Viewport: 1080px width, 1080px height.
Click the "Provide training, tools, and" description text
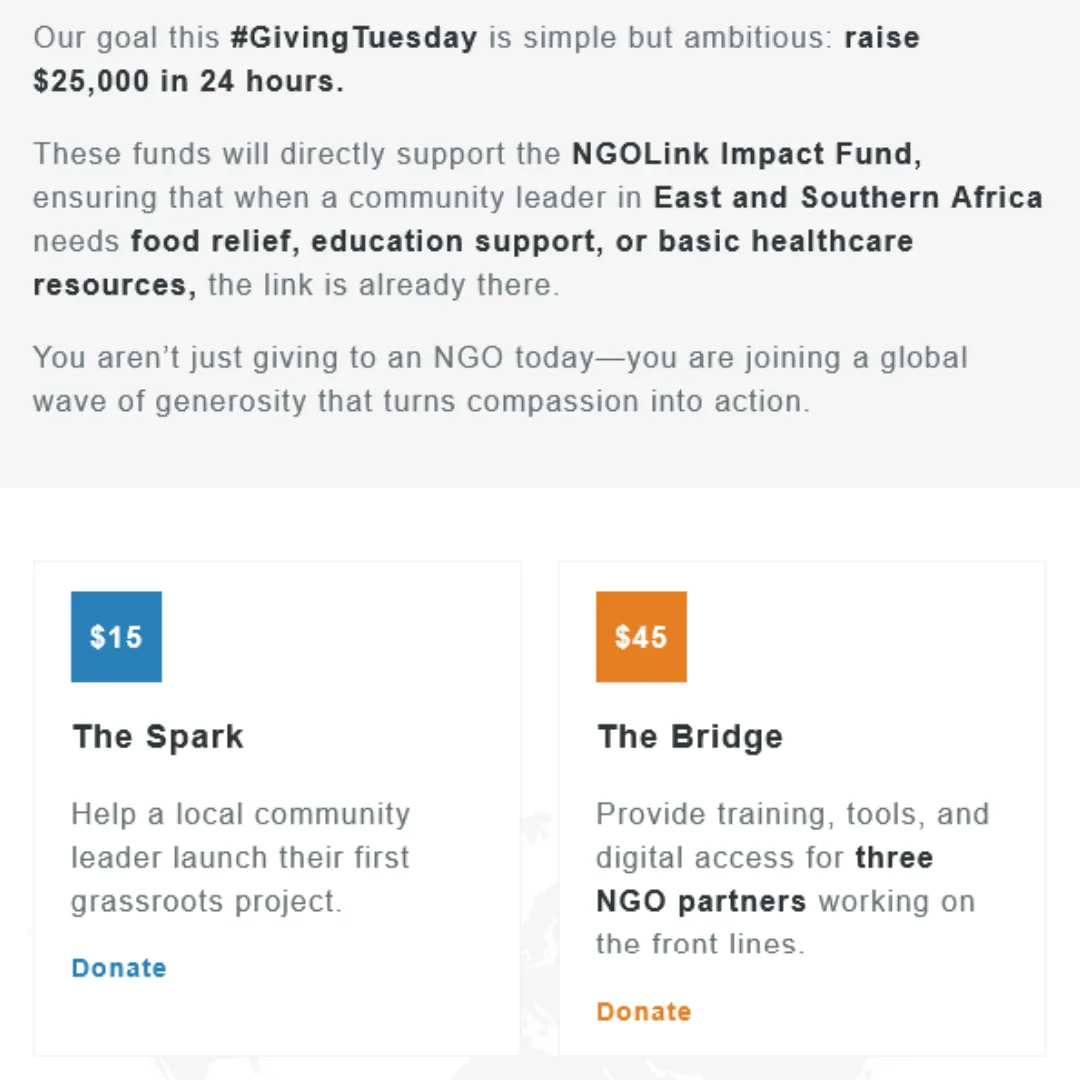[x=792, y=814]
